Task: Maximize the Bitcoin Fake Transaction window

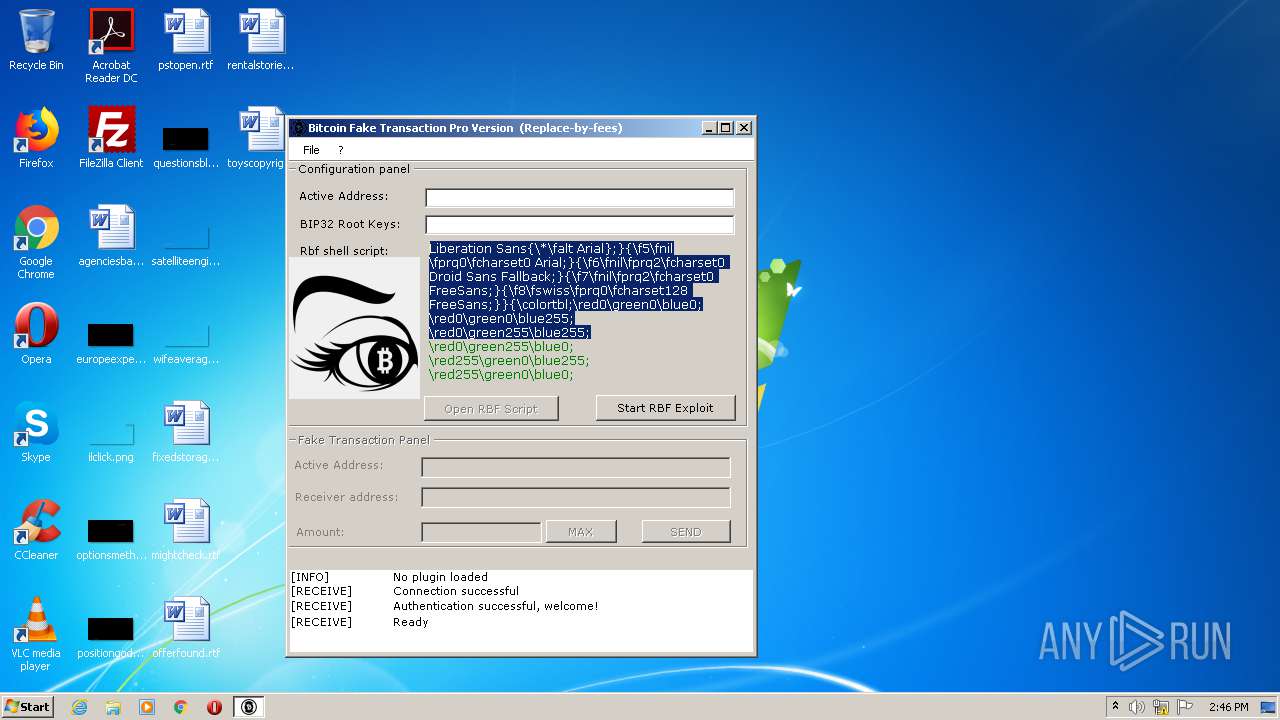Action: pyautogui.click(x=726, y=128)
